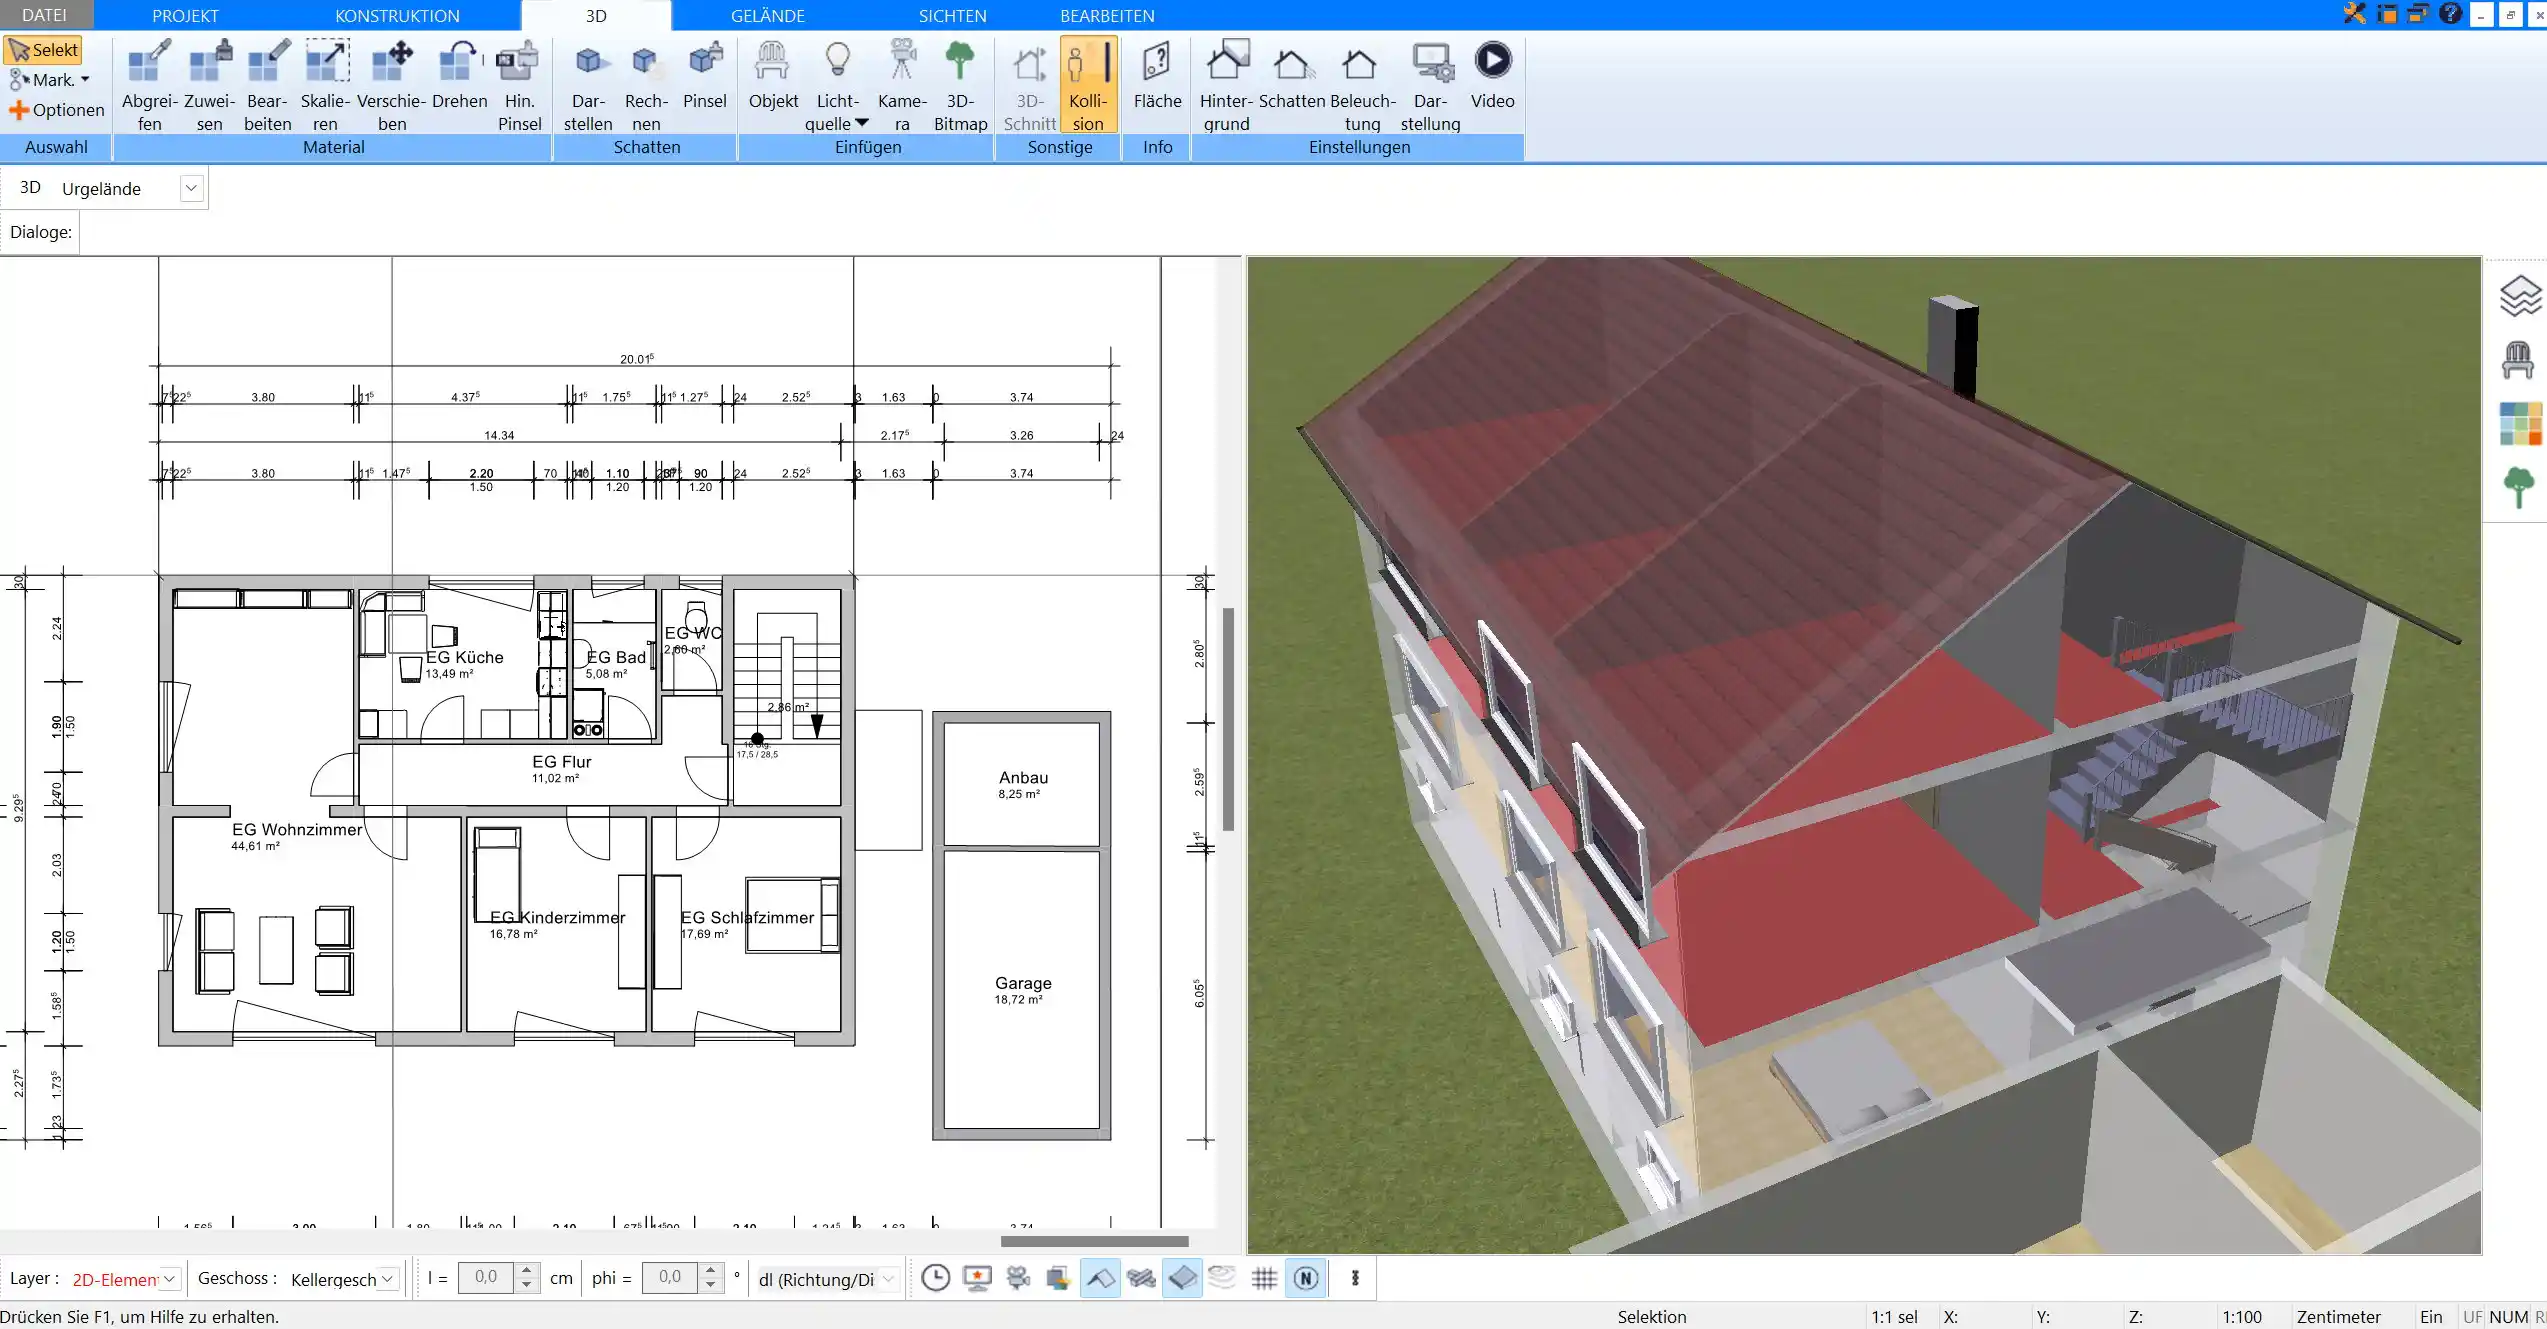
Task: Decrease the phi value stepper
Action: pyautogui.click(x=710, y=1285)
